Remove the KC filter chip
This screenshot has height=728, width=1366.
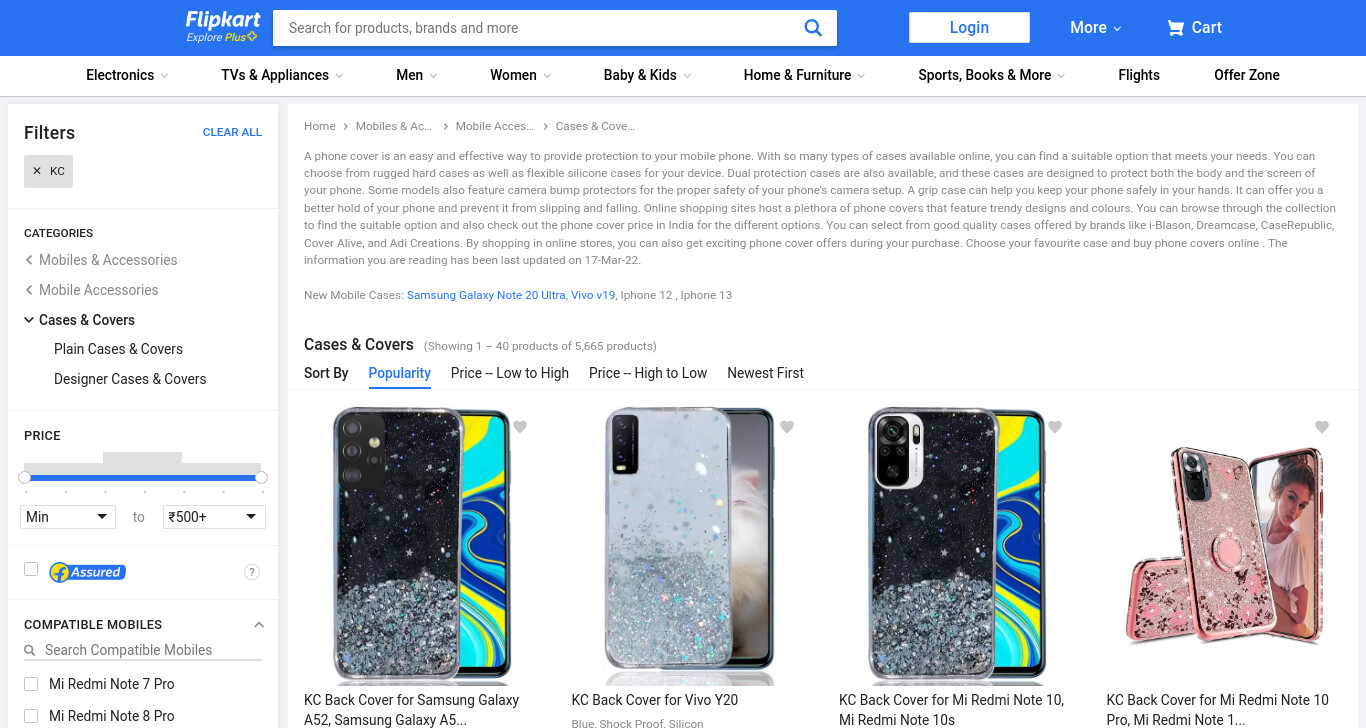49,171
